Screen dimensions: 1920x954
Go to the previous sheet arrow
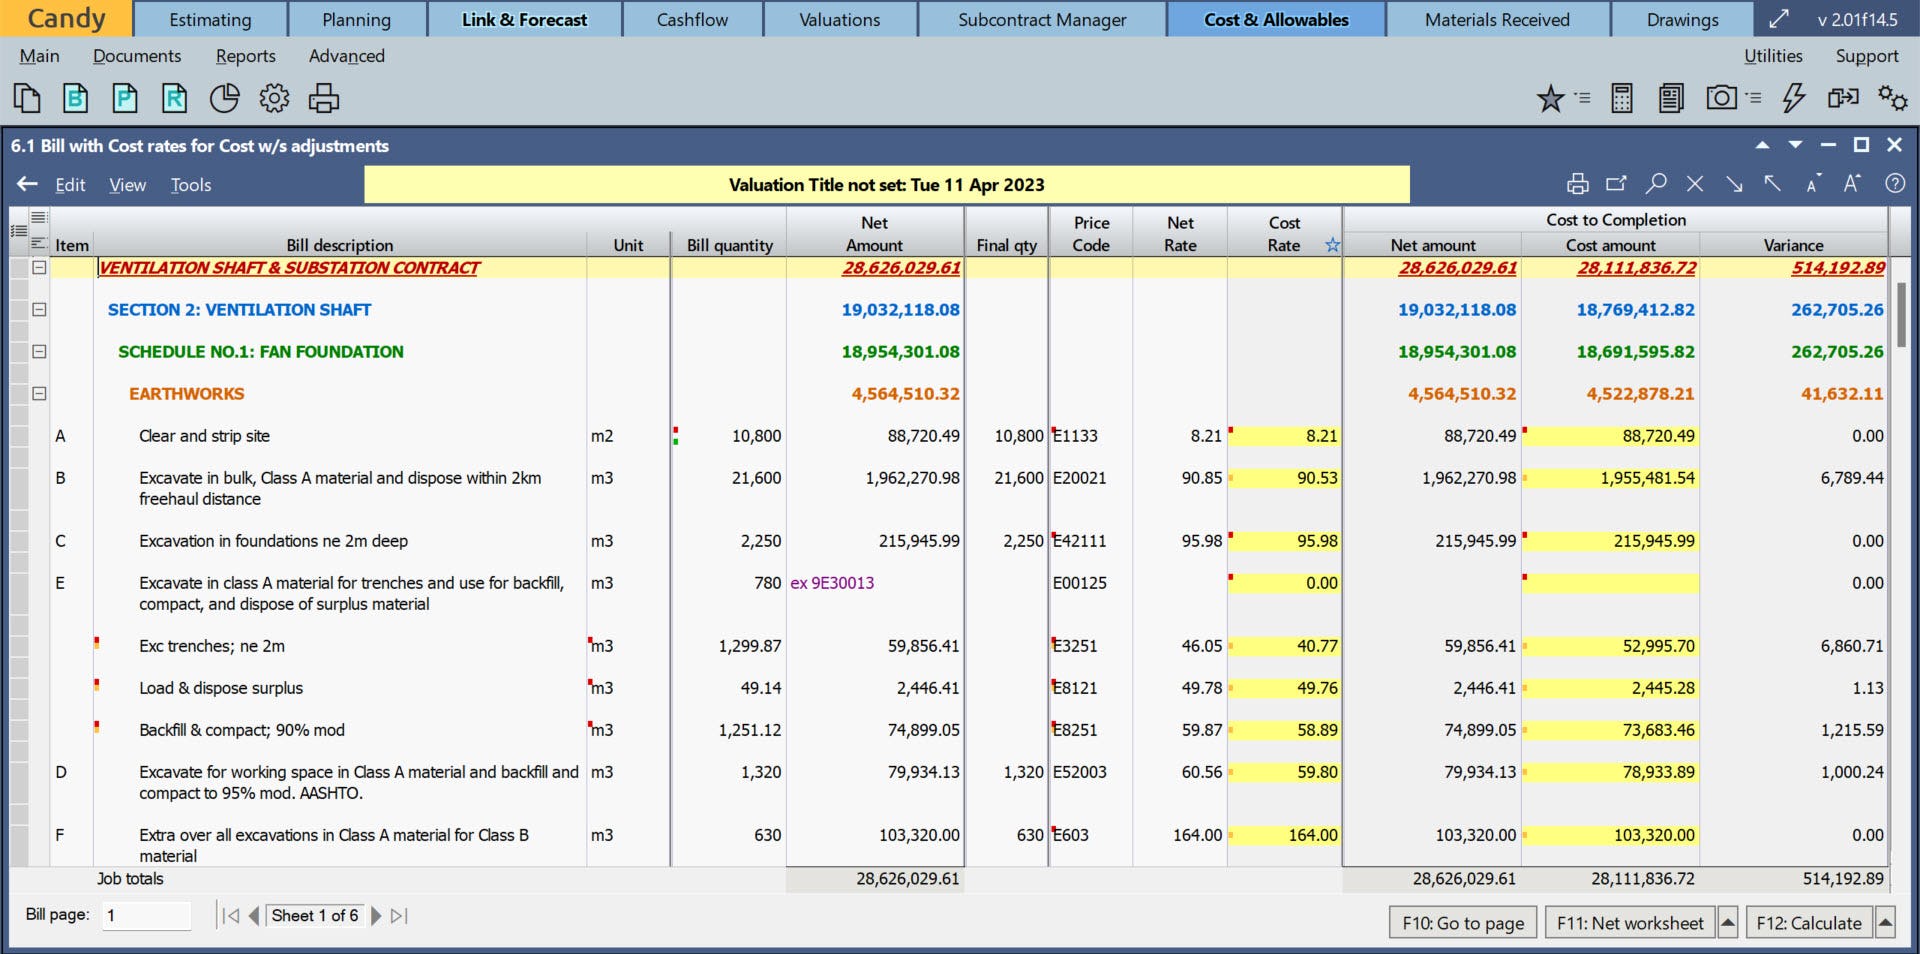pos(254,915)
